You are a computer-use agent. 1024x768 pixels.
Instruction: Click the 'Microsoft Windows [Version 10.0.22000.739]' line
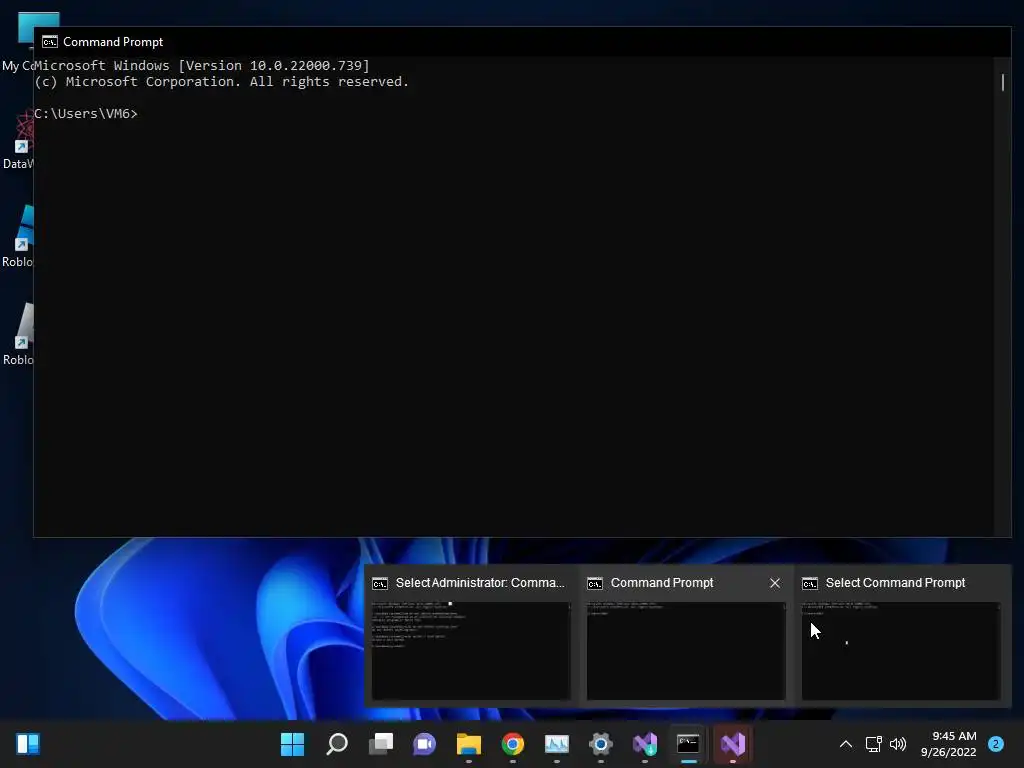[x=202, y=65]
